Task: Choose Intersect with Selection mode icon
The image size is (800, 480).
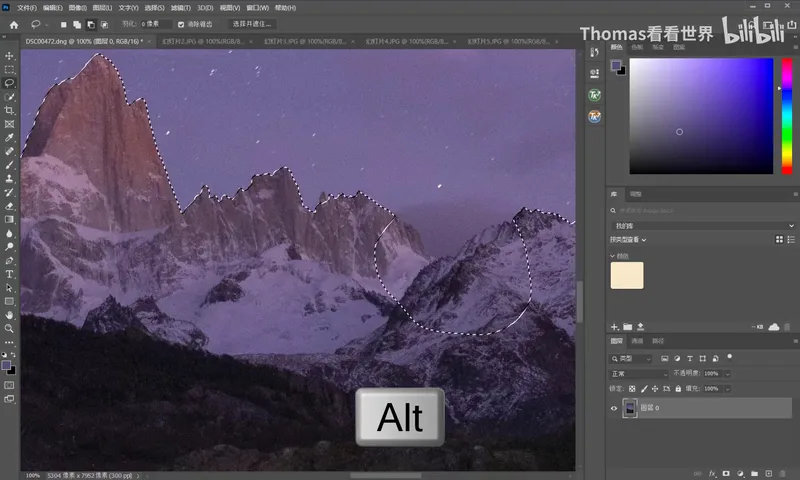Action: (104, 24)
